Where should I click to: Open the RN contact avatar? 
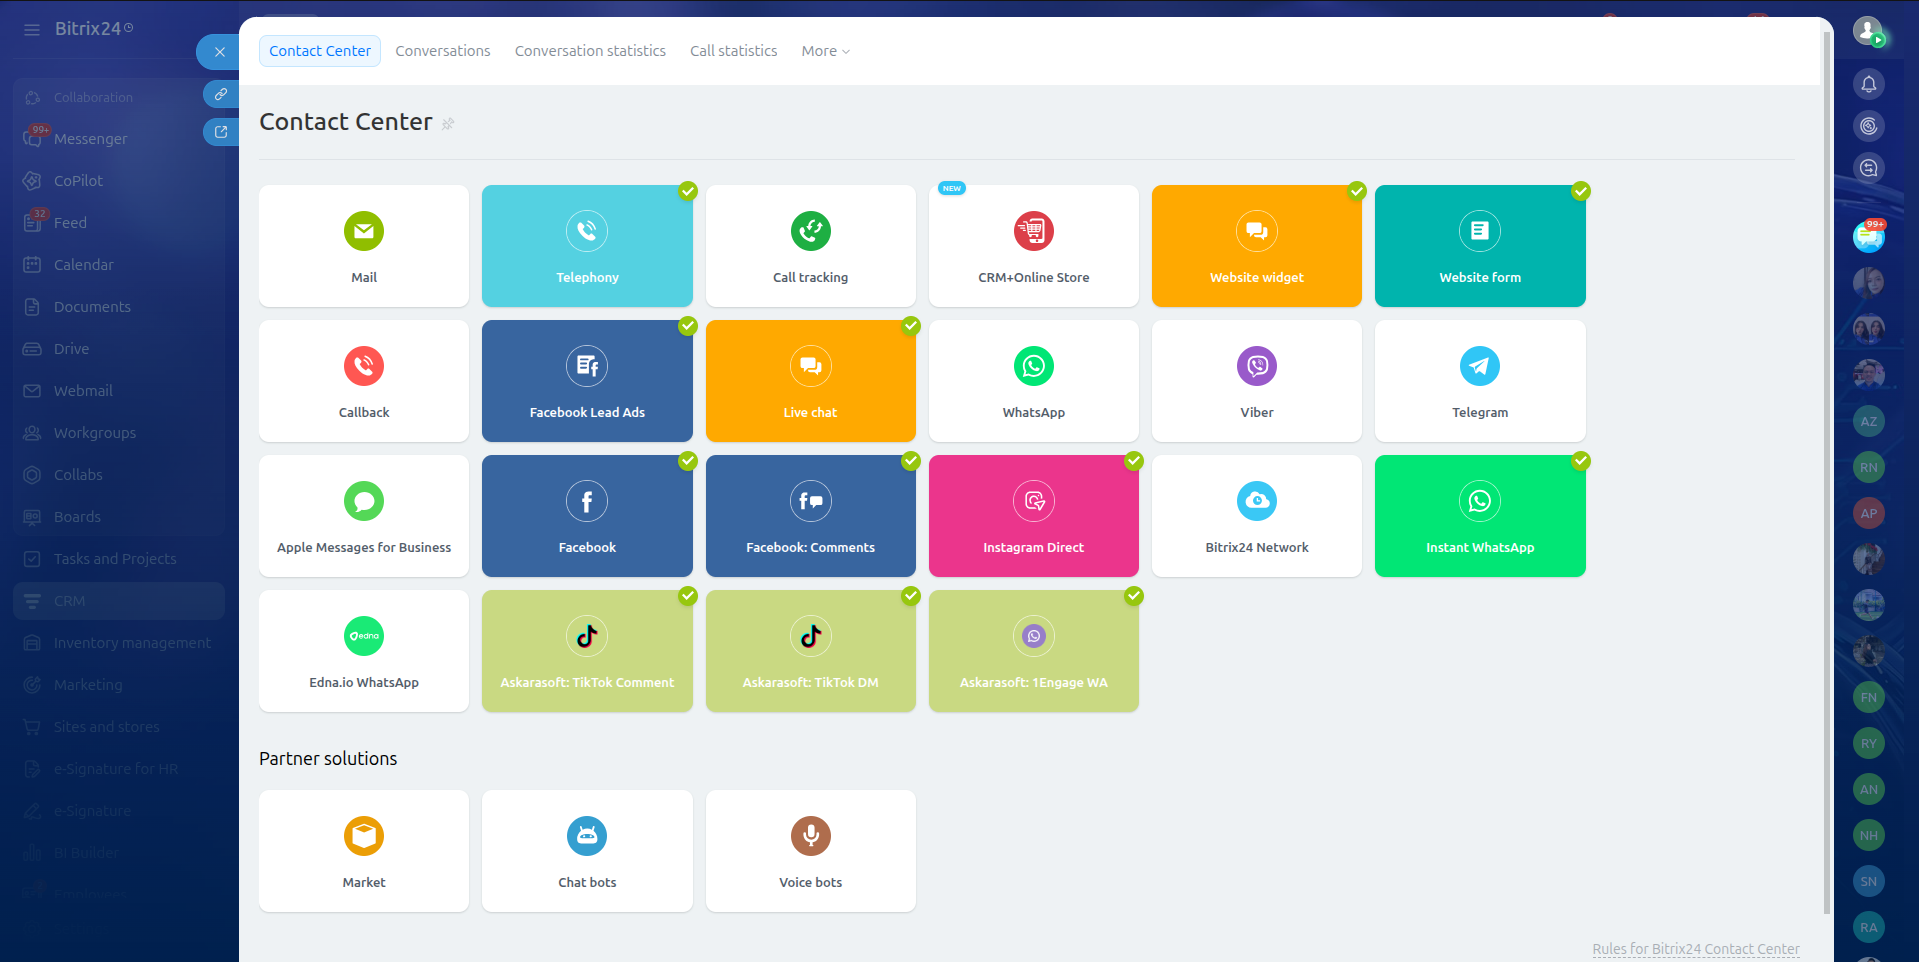click(x=1868, y=467)
